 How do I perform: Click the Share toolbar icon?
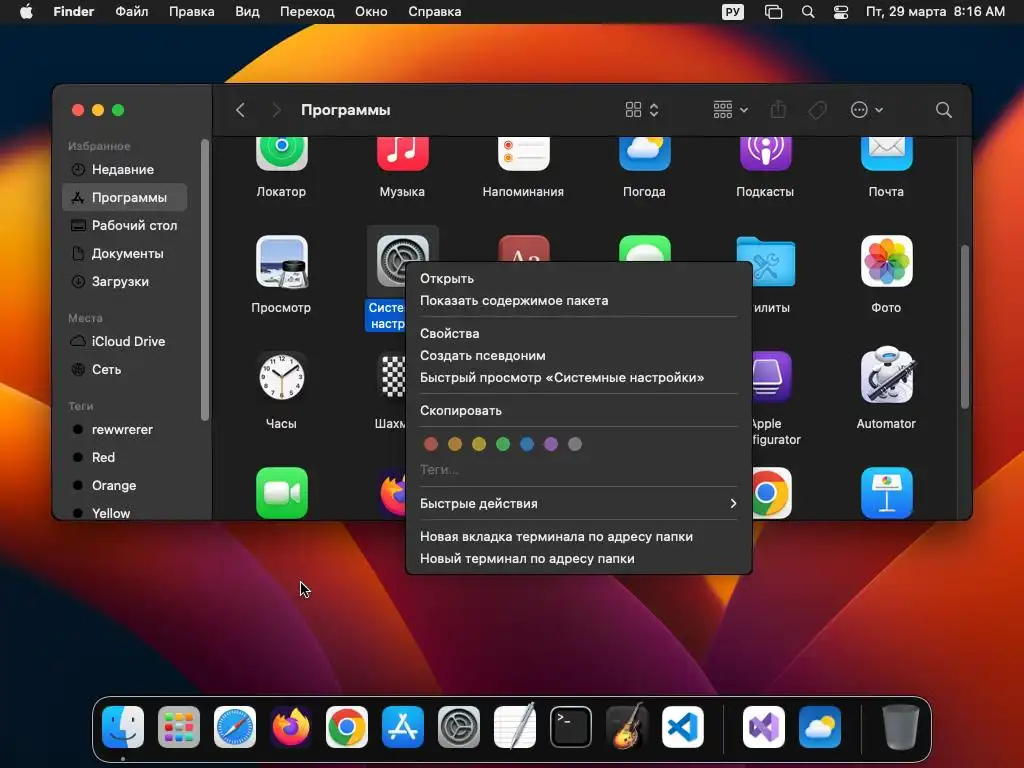[x=778, y=110]
